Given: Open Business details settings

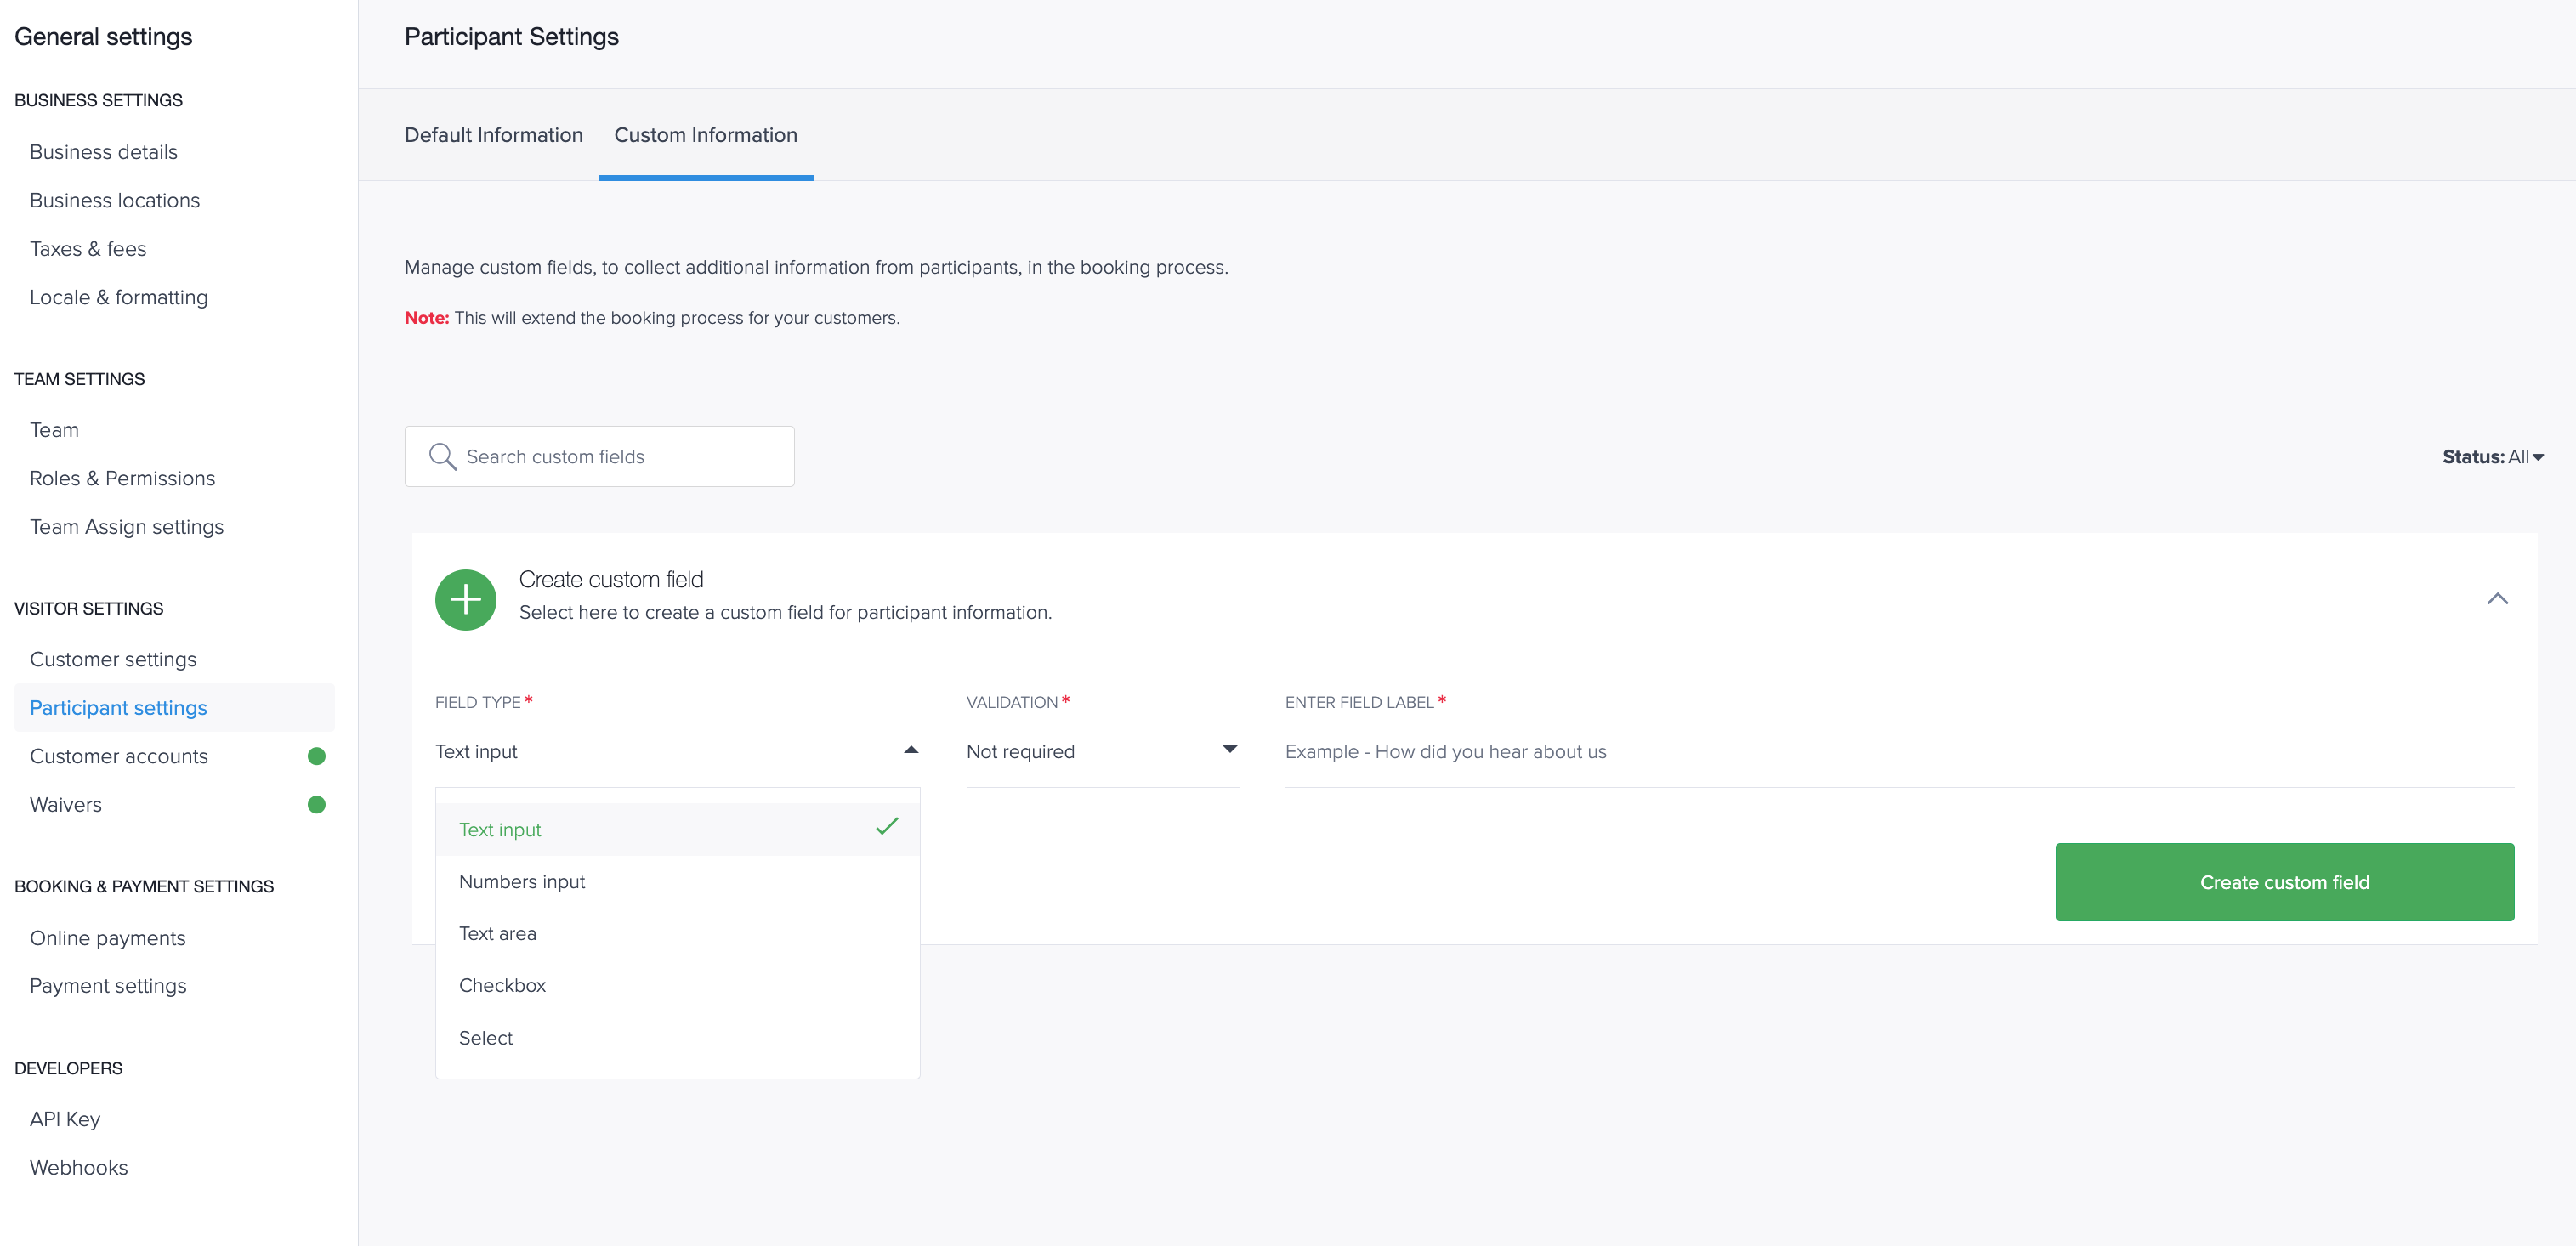Looking at the screenshot, I should 104,152.
